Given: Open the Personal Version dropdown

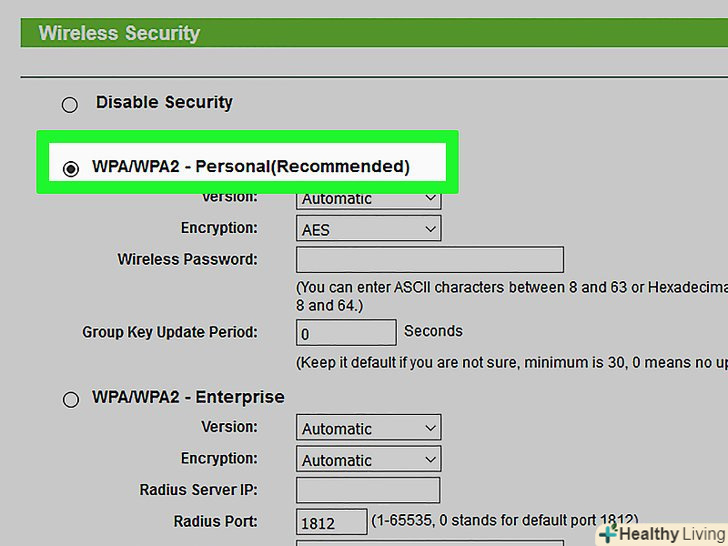Looking at the screenshot, I should point(368,199).
